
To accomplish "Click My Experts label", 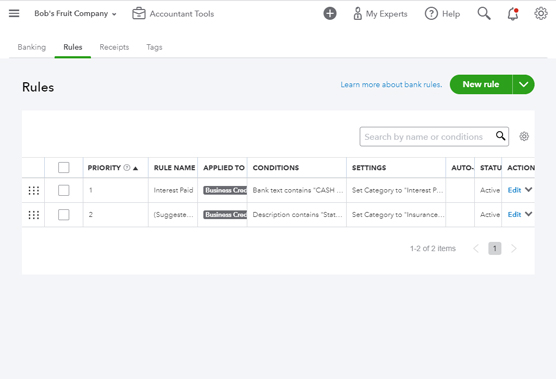I will [x=387, y=14].
